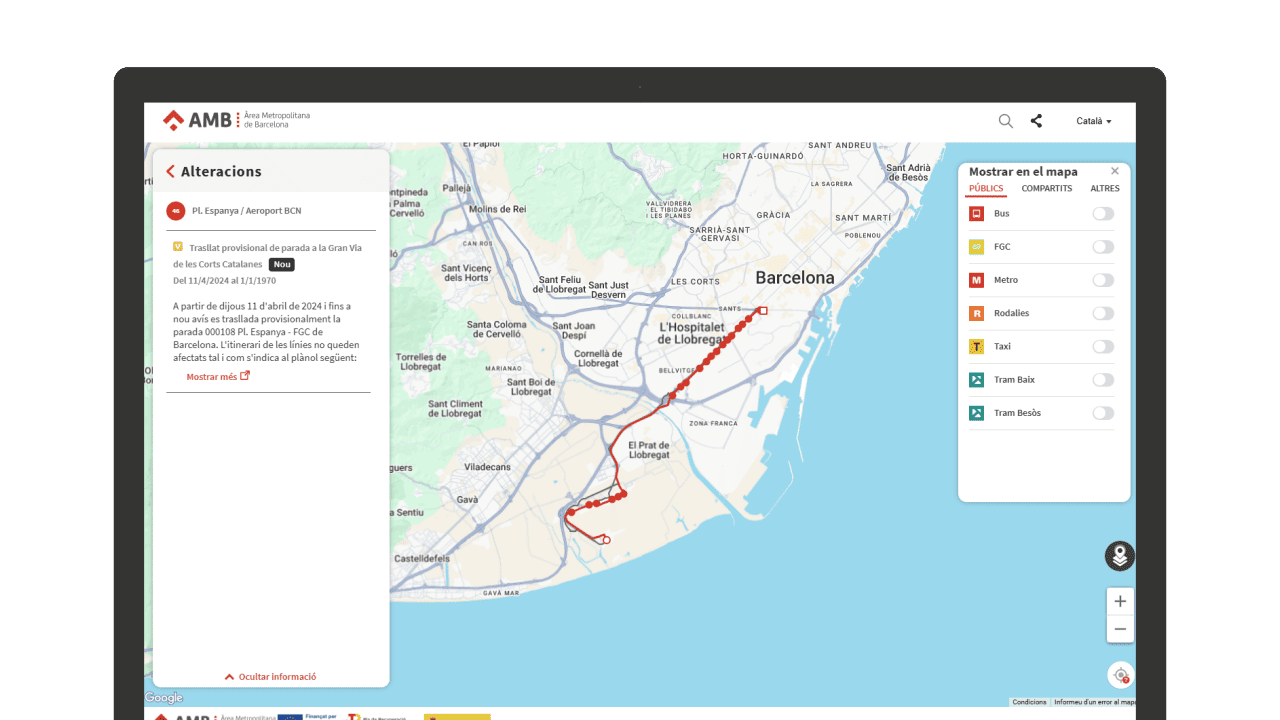Turn on the FGC toggle
The image size is (1280, 720).
(1102, 247)
